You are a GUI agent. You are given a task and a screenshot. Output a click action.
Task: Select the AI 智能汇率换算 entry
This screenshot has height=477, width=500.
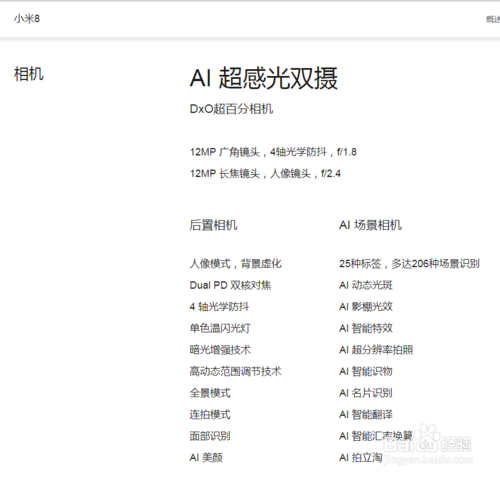376,436
